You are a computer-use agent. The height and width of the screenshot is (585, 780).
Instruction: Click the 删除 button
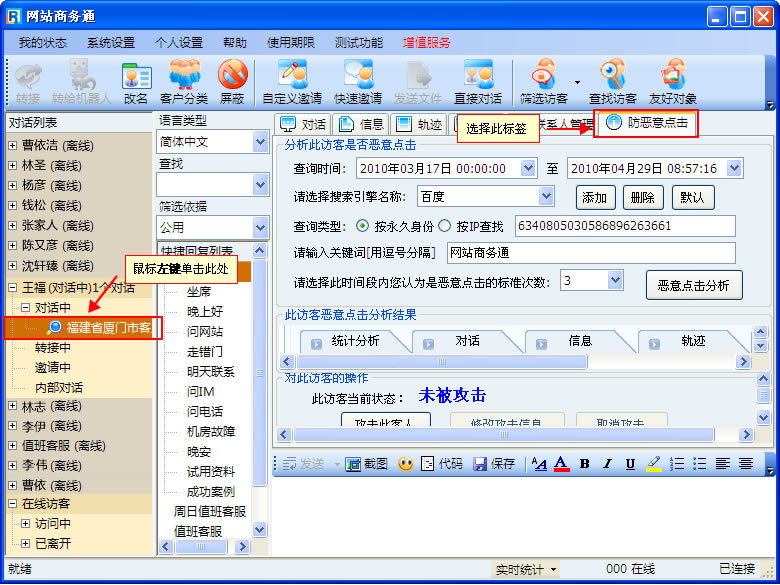[643, 197]
